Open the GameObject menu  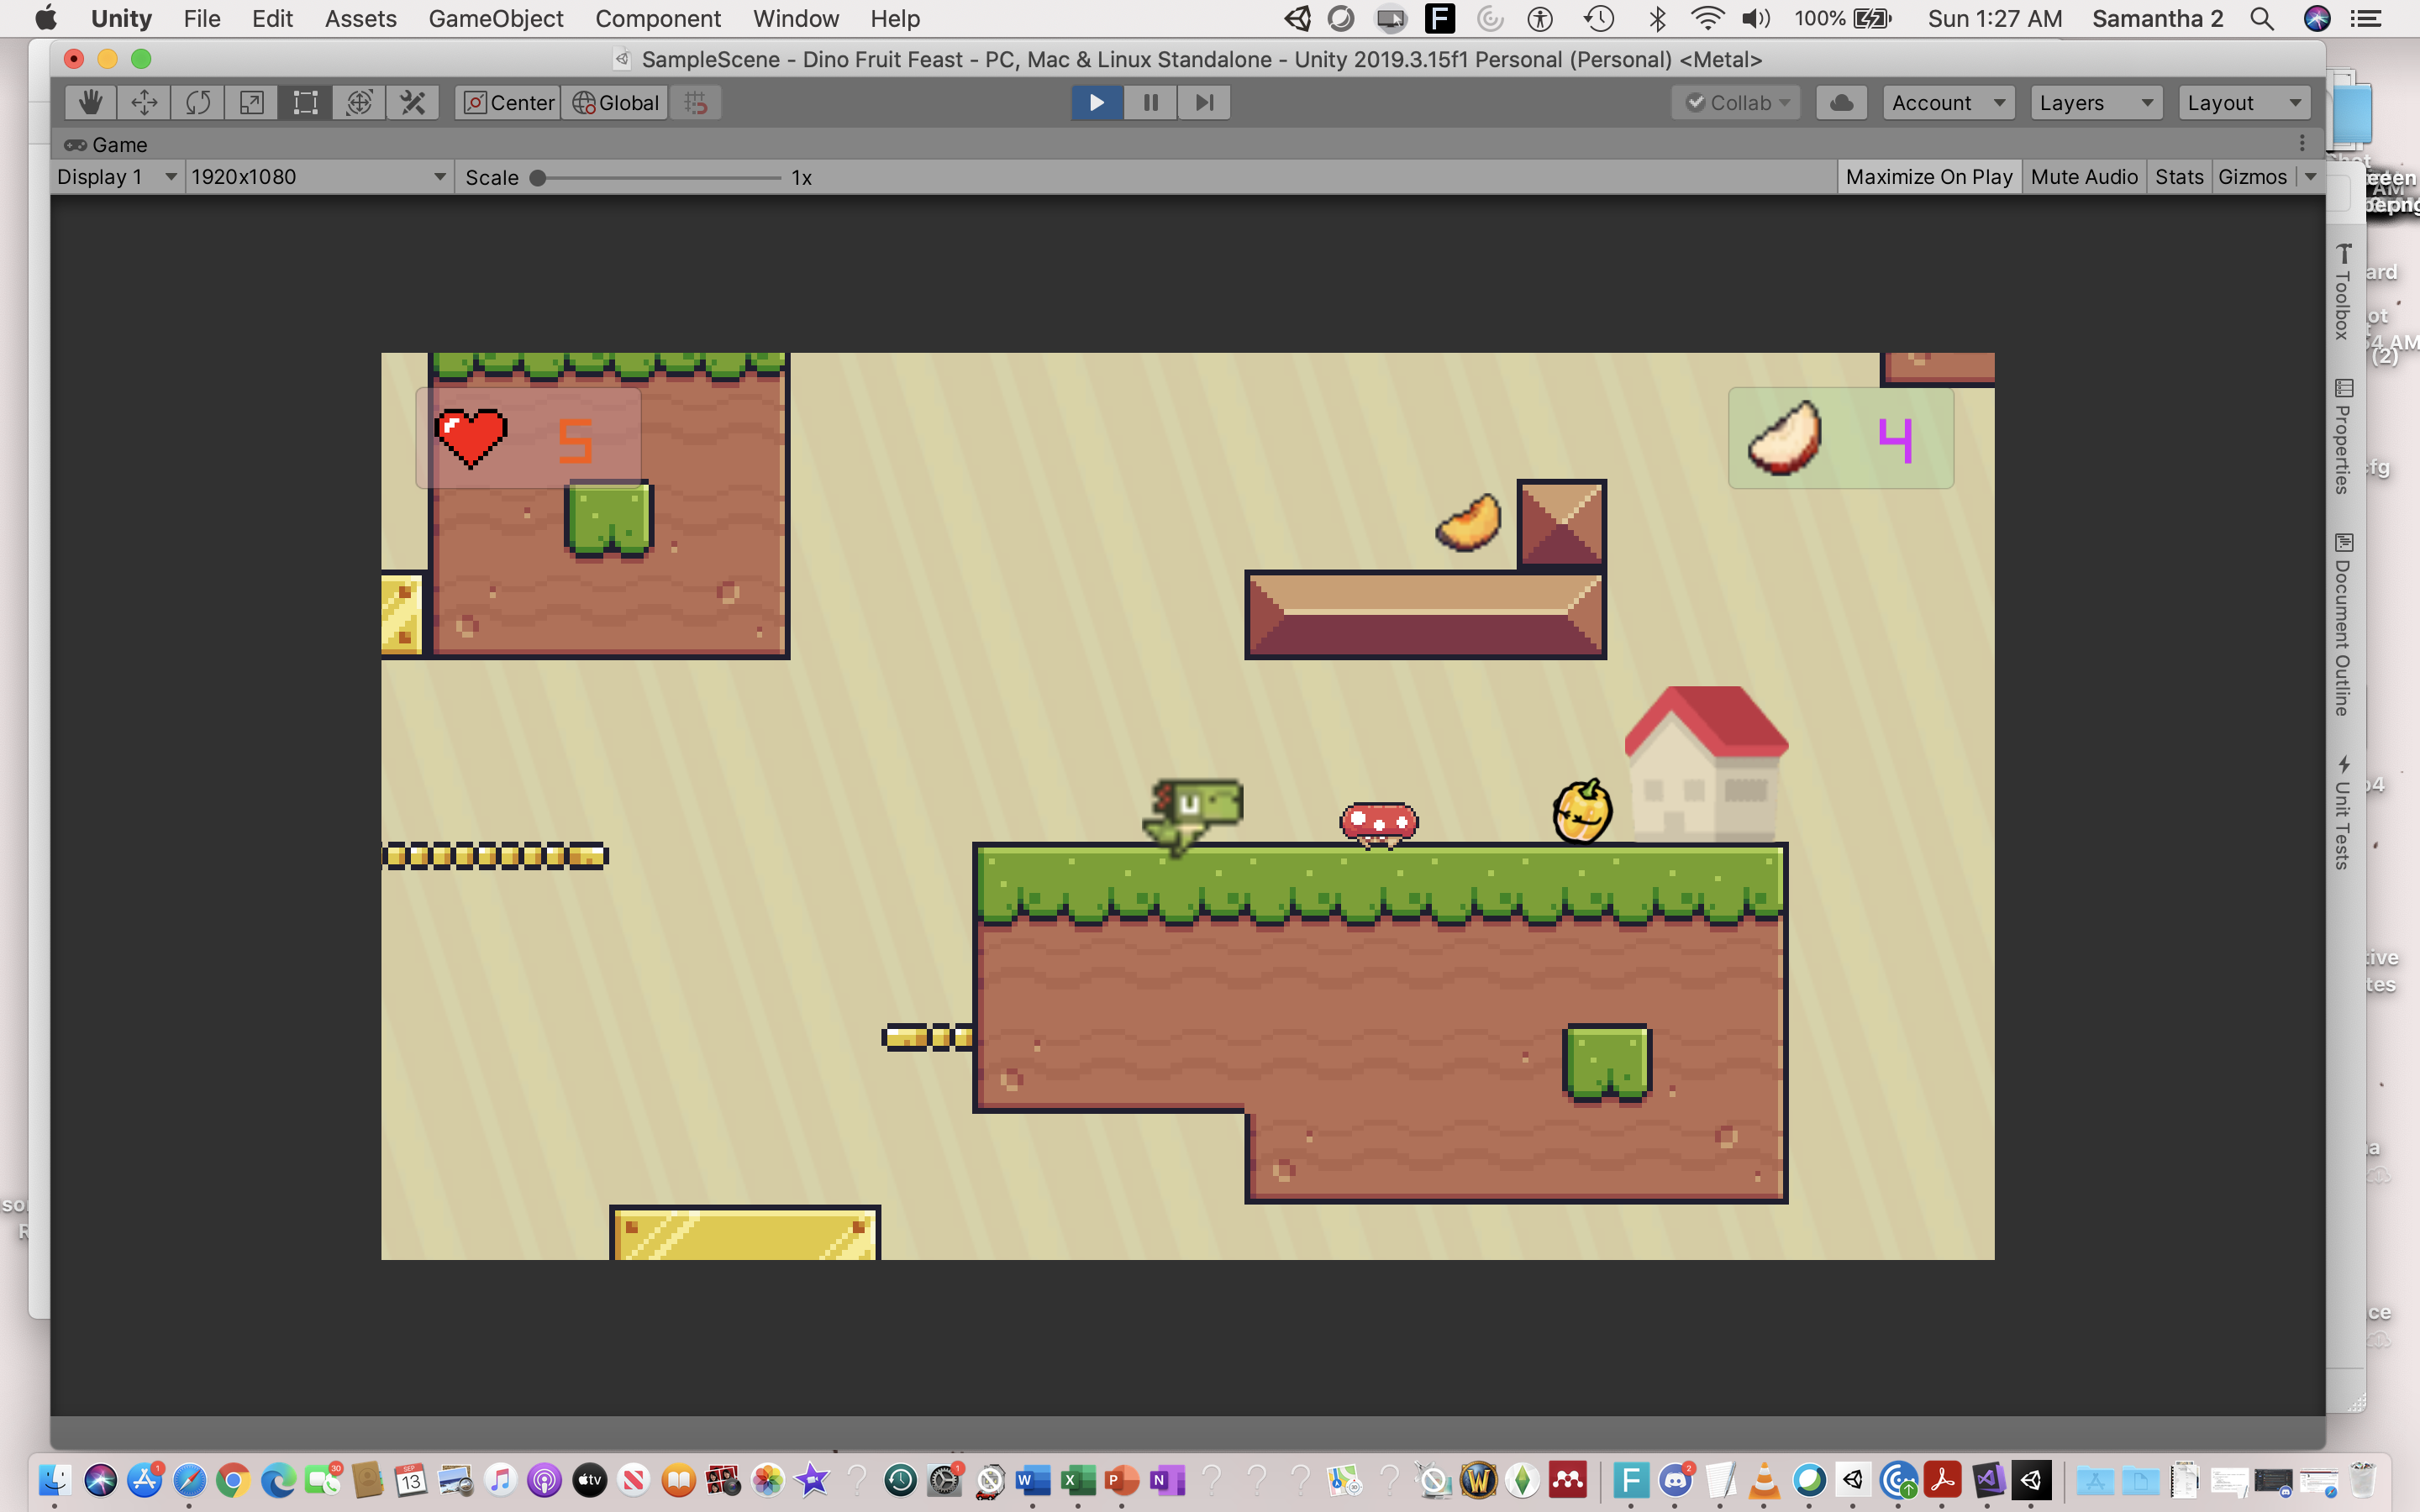(495, 18)
